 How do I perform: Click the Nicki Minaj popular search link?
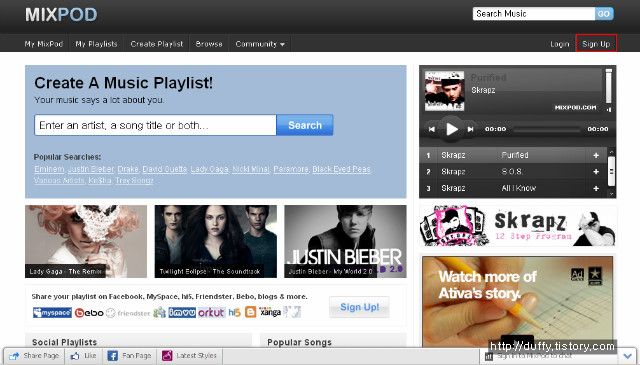(x=251, y=169)
